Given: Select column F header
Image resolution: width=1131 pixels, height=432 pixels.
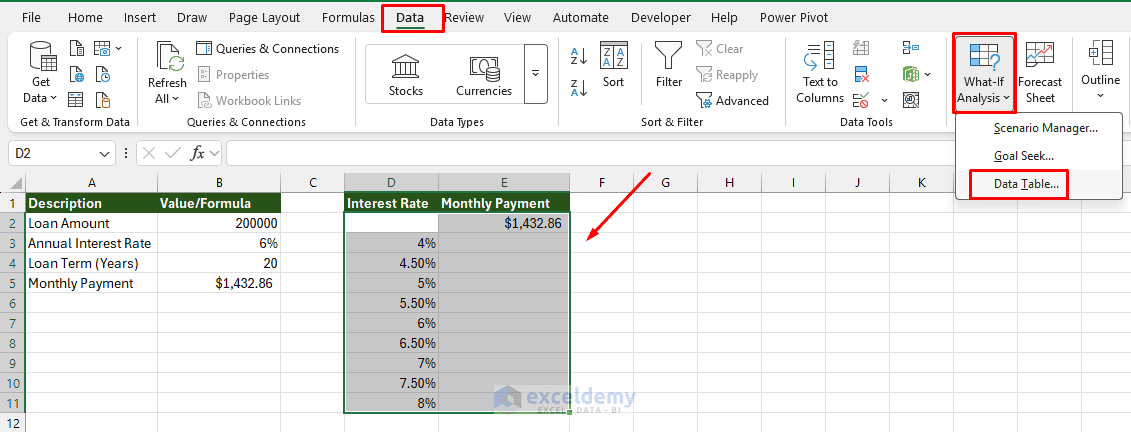Looking at the screenshot, I should [x=602, y=182].
